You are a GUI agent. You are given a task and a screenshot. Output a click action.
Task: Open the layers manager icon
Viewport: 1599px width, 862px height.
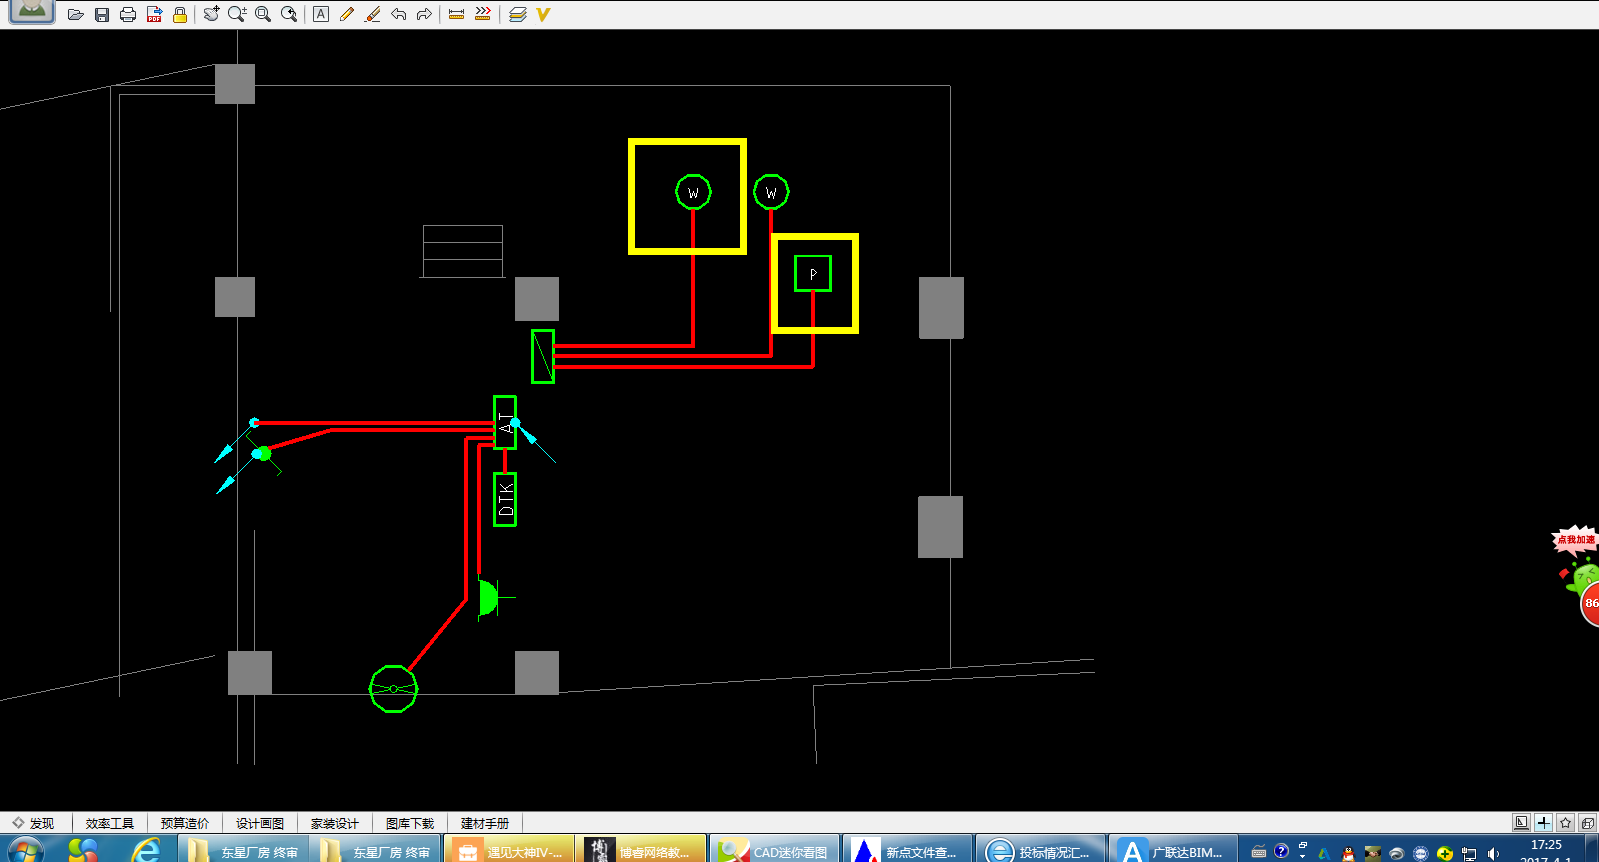517,14
